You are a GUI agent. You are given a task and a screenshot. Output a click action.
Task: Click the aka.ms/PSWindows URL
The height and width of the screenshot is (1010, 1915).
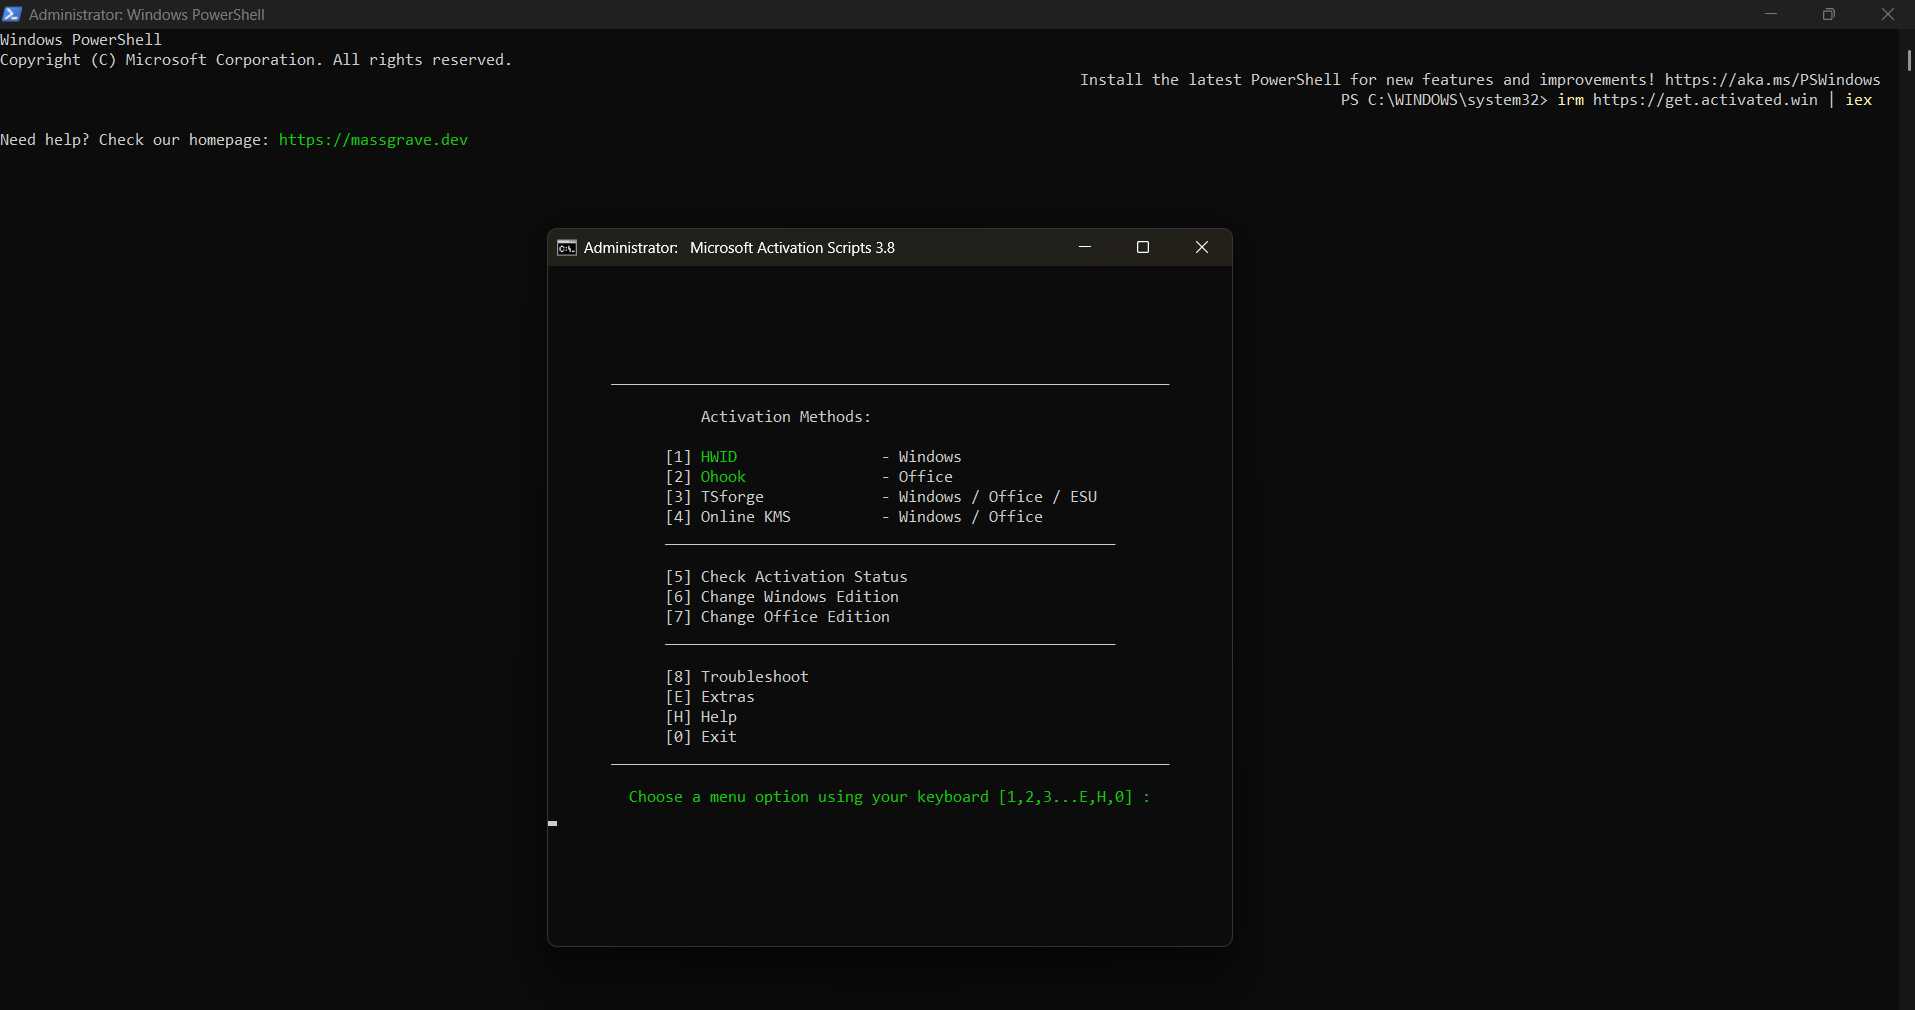(x=1772, y=80)
